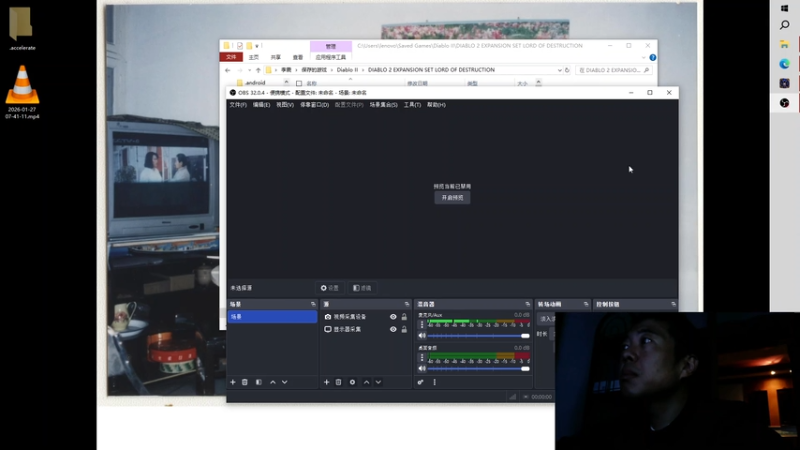Pop out the Audio Mixer dock
800x450 pixels.
pos(528,304)
